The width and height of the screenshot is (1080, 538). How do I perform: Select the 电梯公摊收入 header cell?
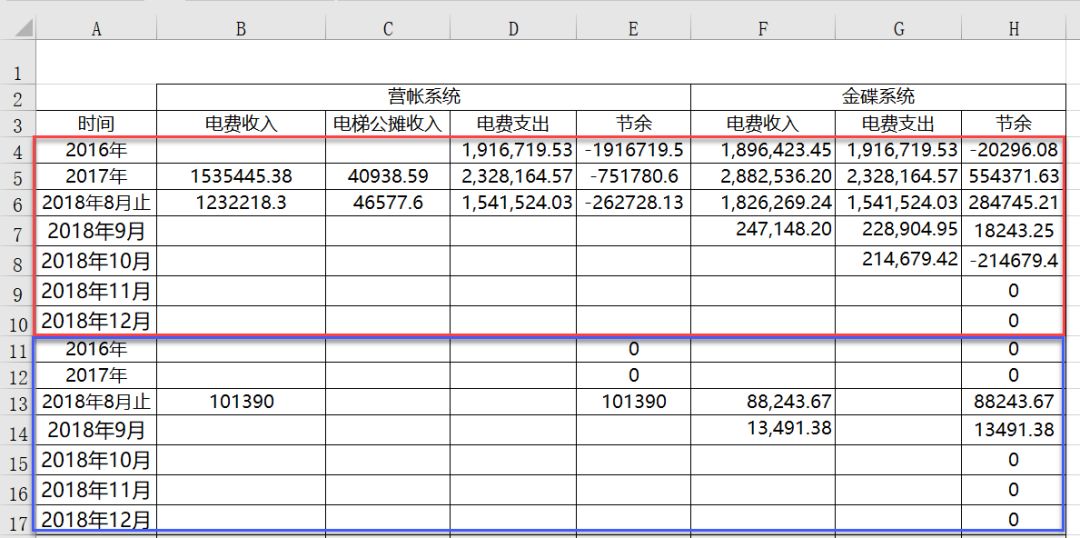click(x=387, y=124)
